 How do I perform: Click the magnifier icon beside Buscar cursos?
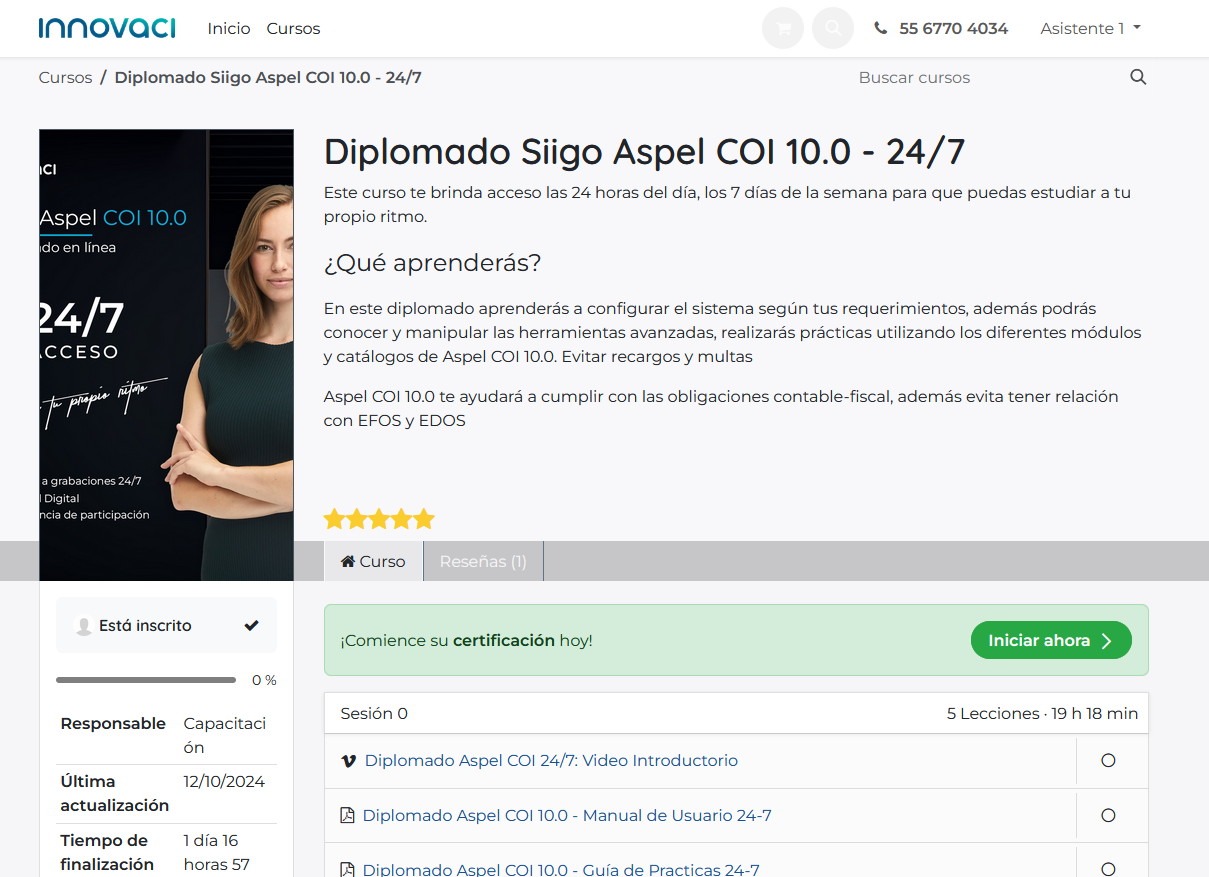[1137, 77]
